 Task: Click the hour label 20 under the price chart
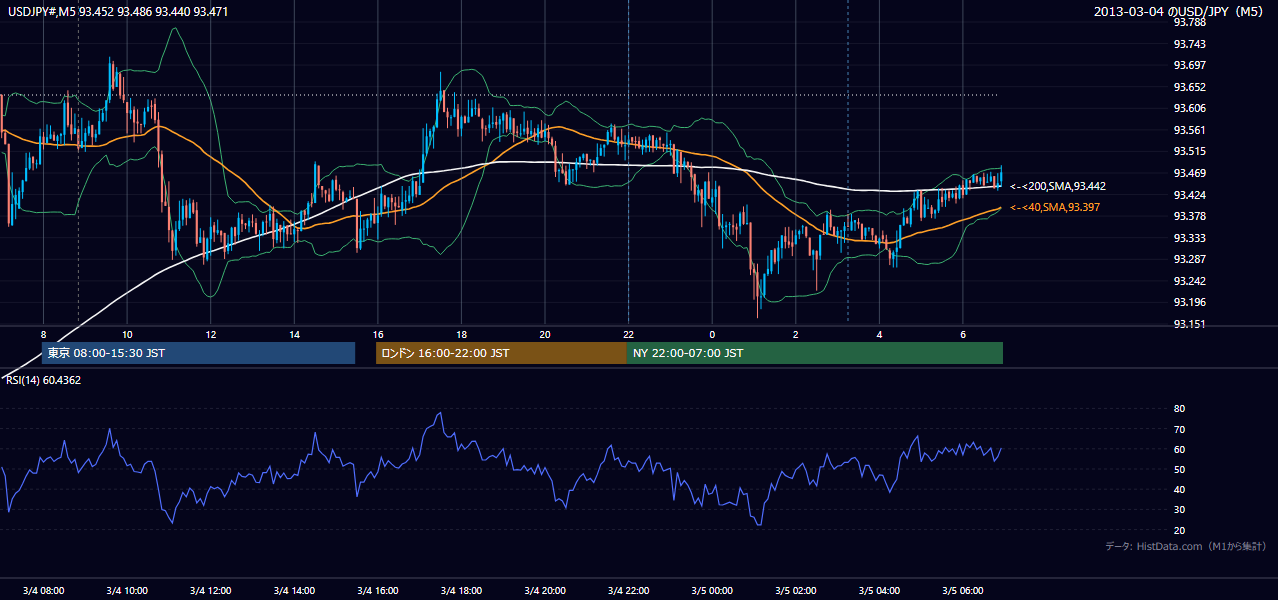[544, 334]
